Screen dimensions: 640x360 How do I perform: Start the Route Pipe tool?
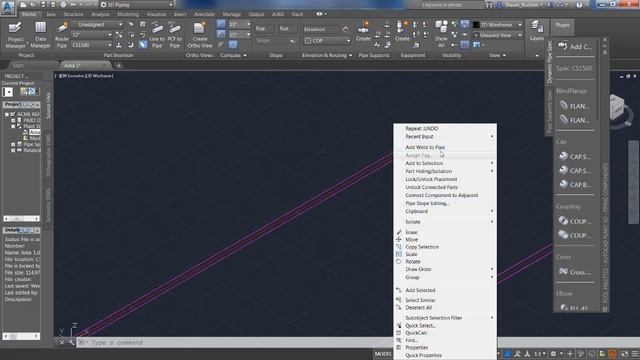[x=62, y=35]
